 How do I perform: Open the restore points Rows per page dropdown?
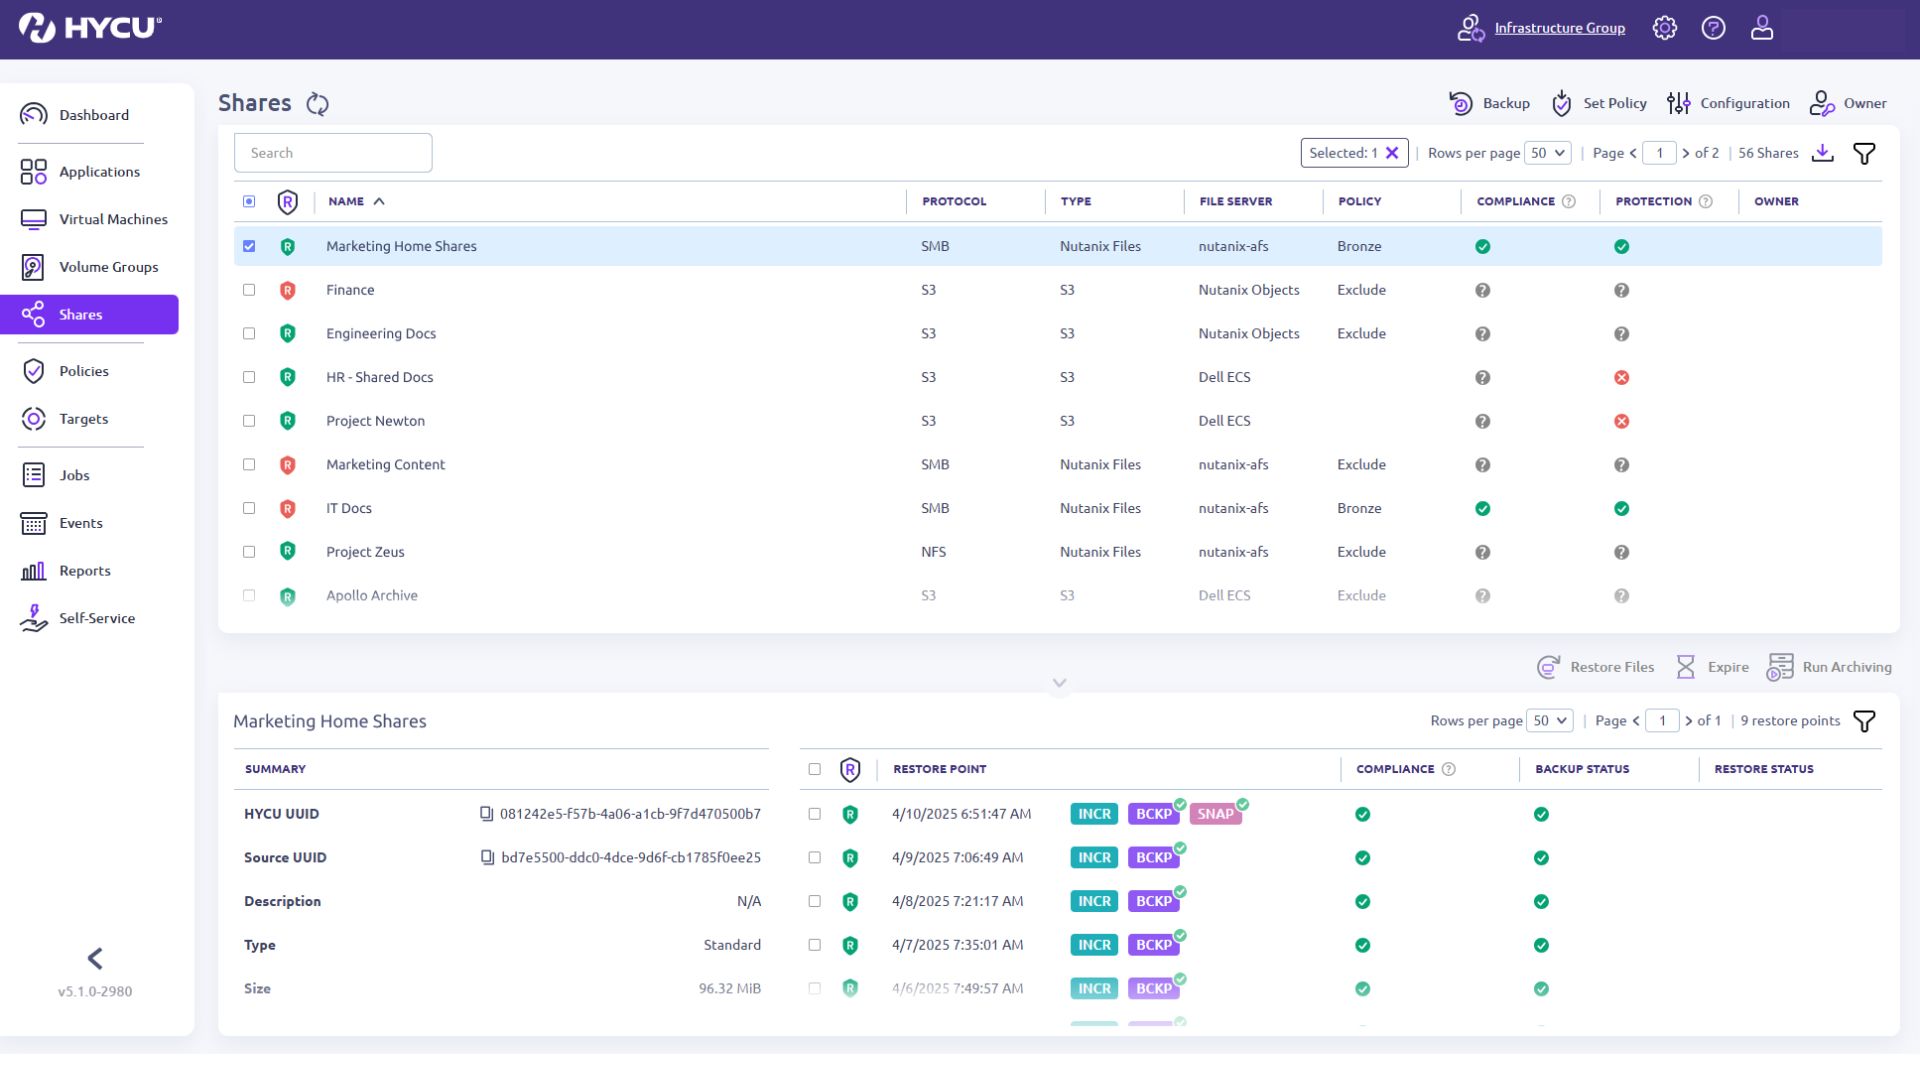[x=1549, y=721]
